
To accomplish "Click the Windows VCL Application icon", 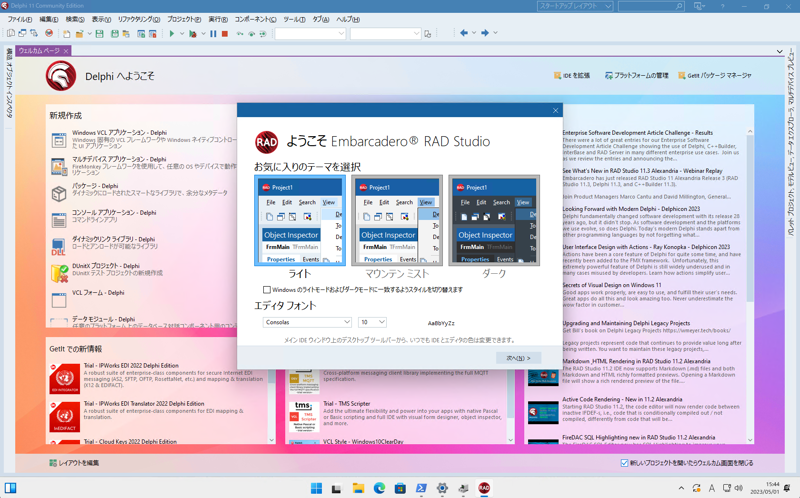I will coord(59,140).
